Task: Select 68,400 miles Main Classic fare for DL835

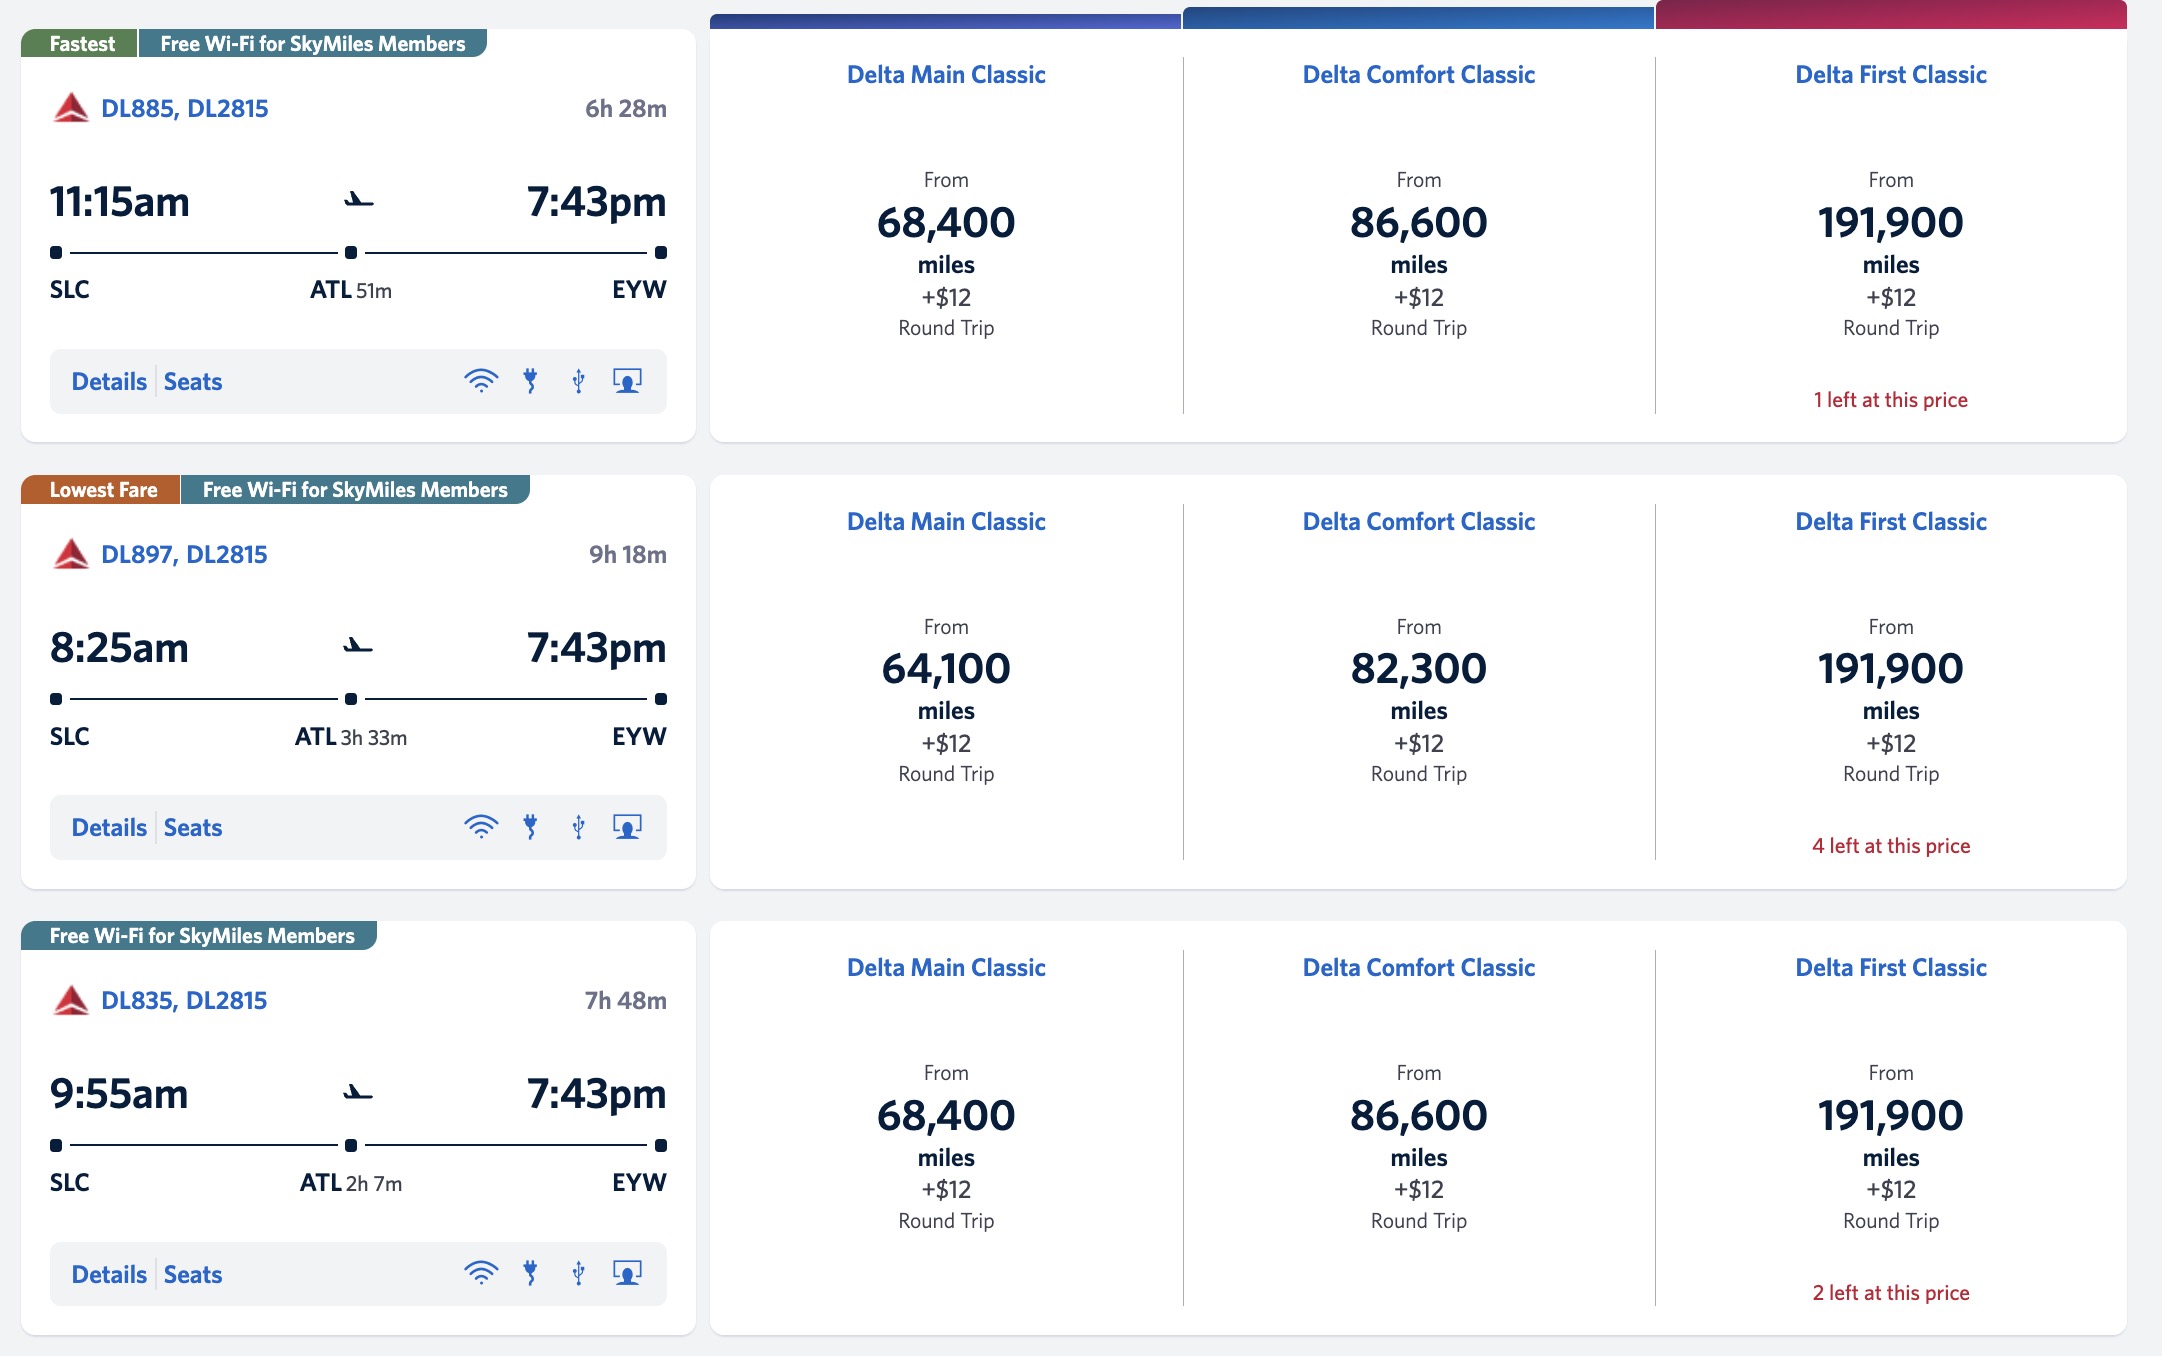Action: [x=946, y=1147]
